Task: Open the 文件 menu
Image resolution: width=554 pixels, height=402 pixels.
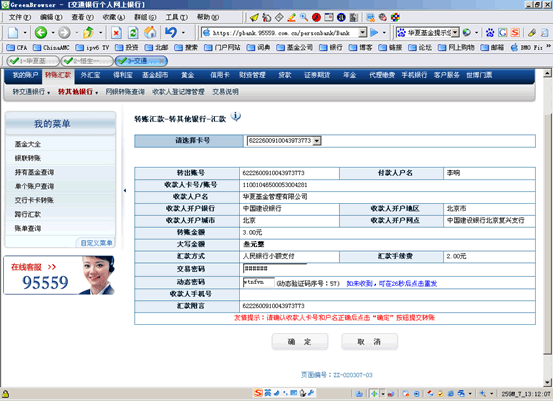Action: coord(20,17)
